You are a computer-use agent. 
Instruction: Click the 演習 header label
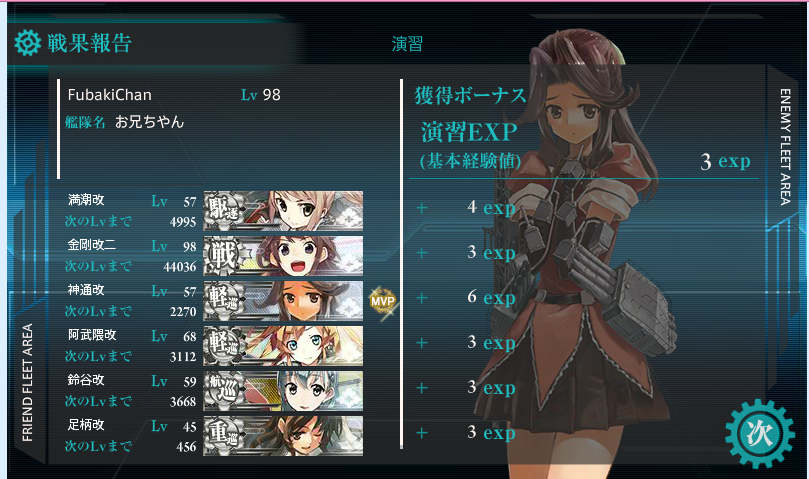tap(407, 44)
